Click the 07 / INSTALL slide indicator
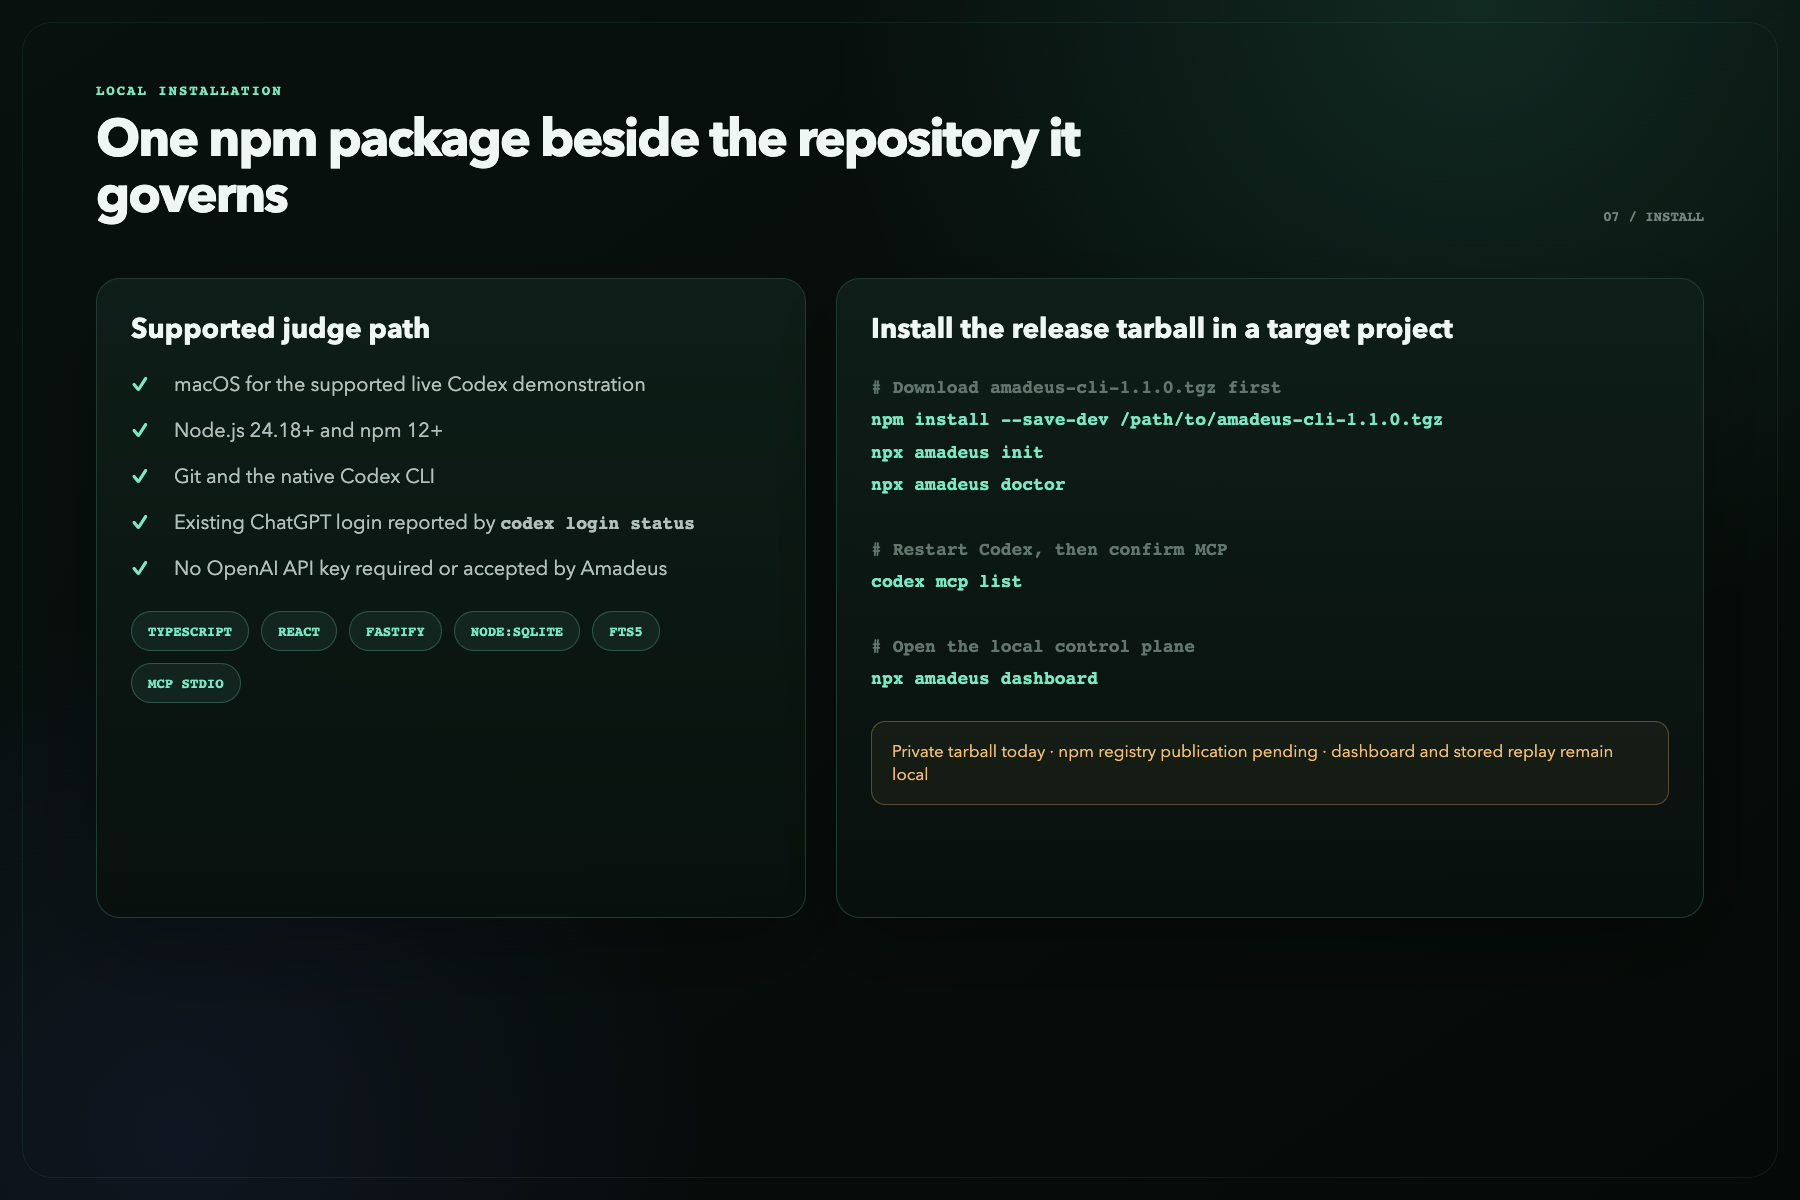Image resolution: width=1800 pixels, height=1200 pixels. tap(1653, 216)
